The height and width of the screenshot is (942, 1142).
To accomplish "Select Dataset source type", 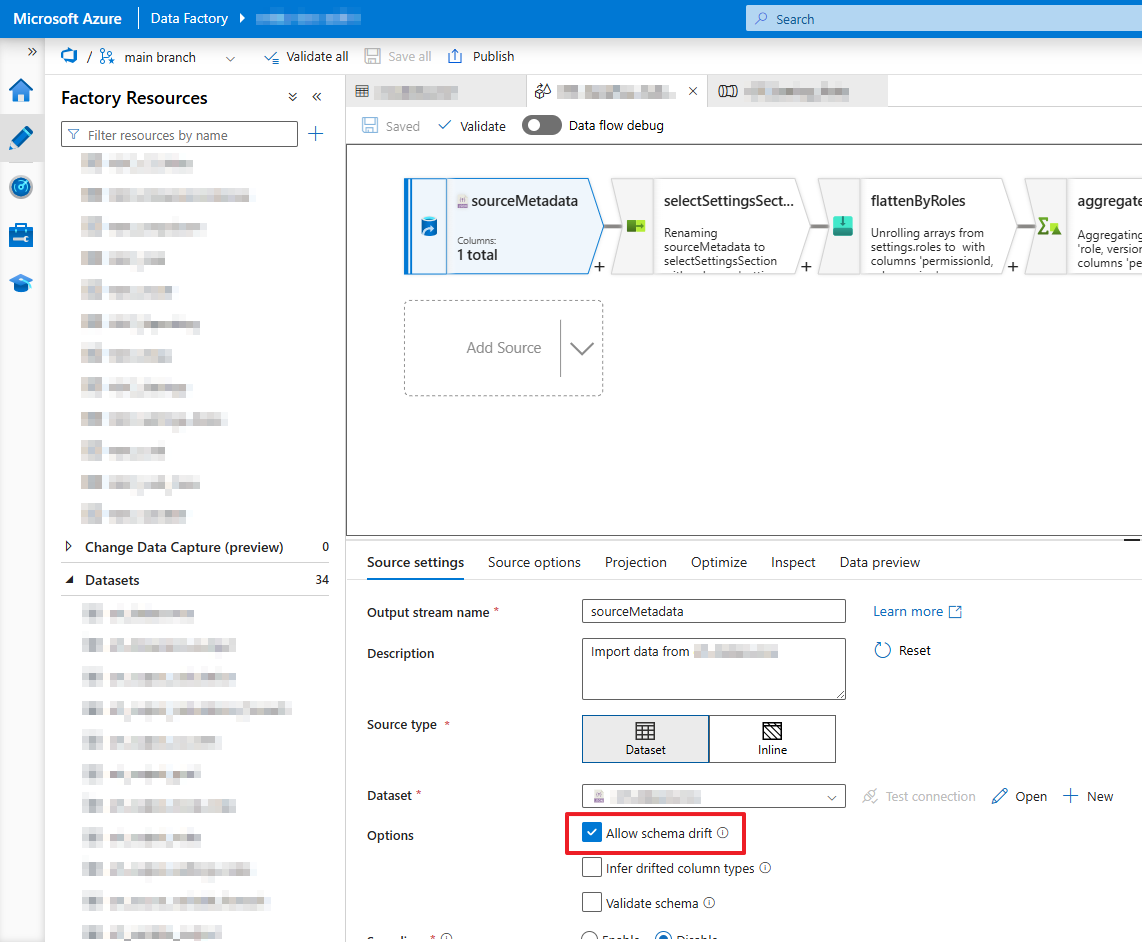I will [x=645, y=739].
